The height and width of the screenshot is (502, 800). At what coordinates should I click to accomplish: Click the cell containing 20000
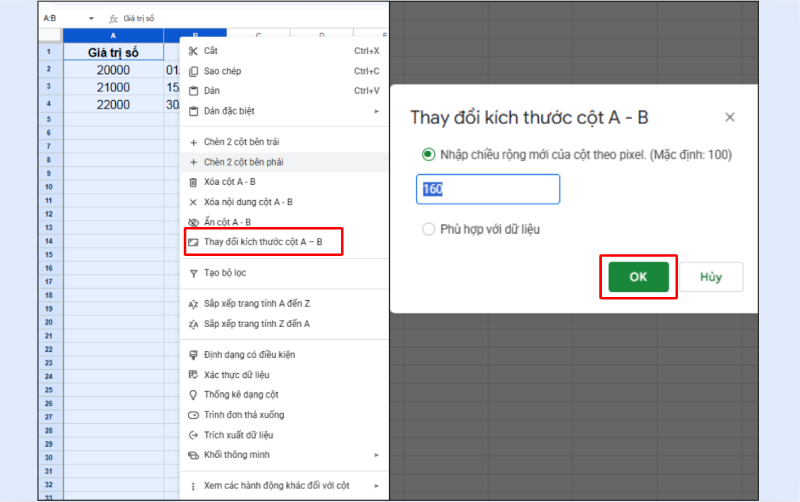coord(113,70)
